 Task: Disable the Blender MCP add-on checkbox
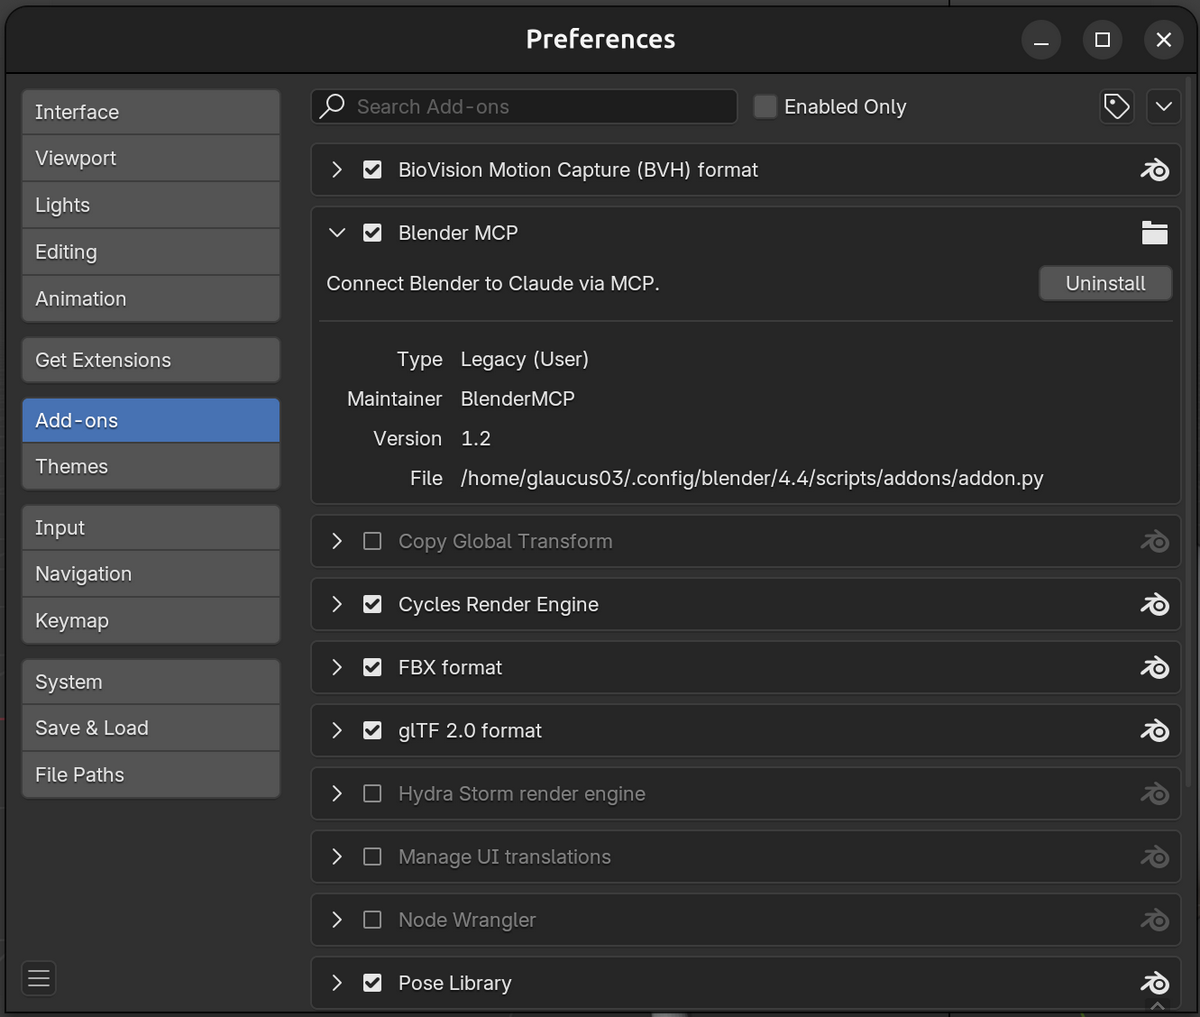[x=372, y=233]
